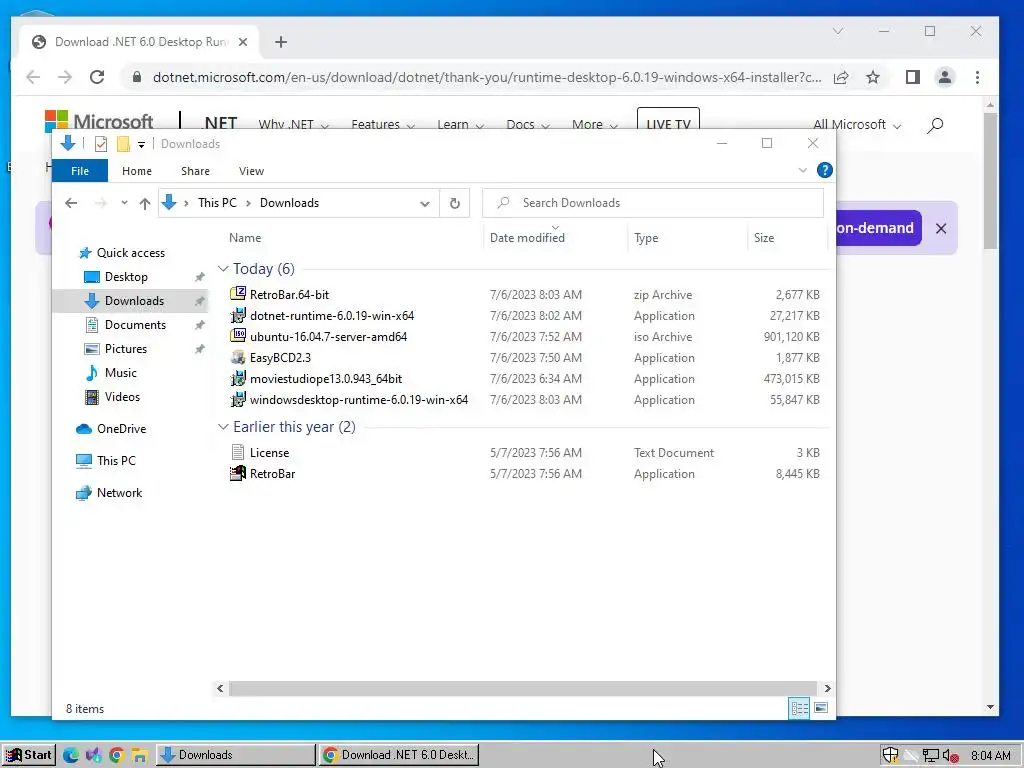Screen dimensions: 1024x768
Task: Open the Chrome profile avatar
Action: coord(945,77)
